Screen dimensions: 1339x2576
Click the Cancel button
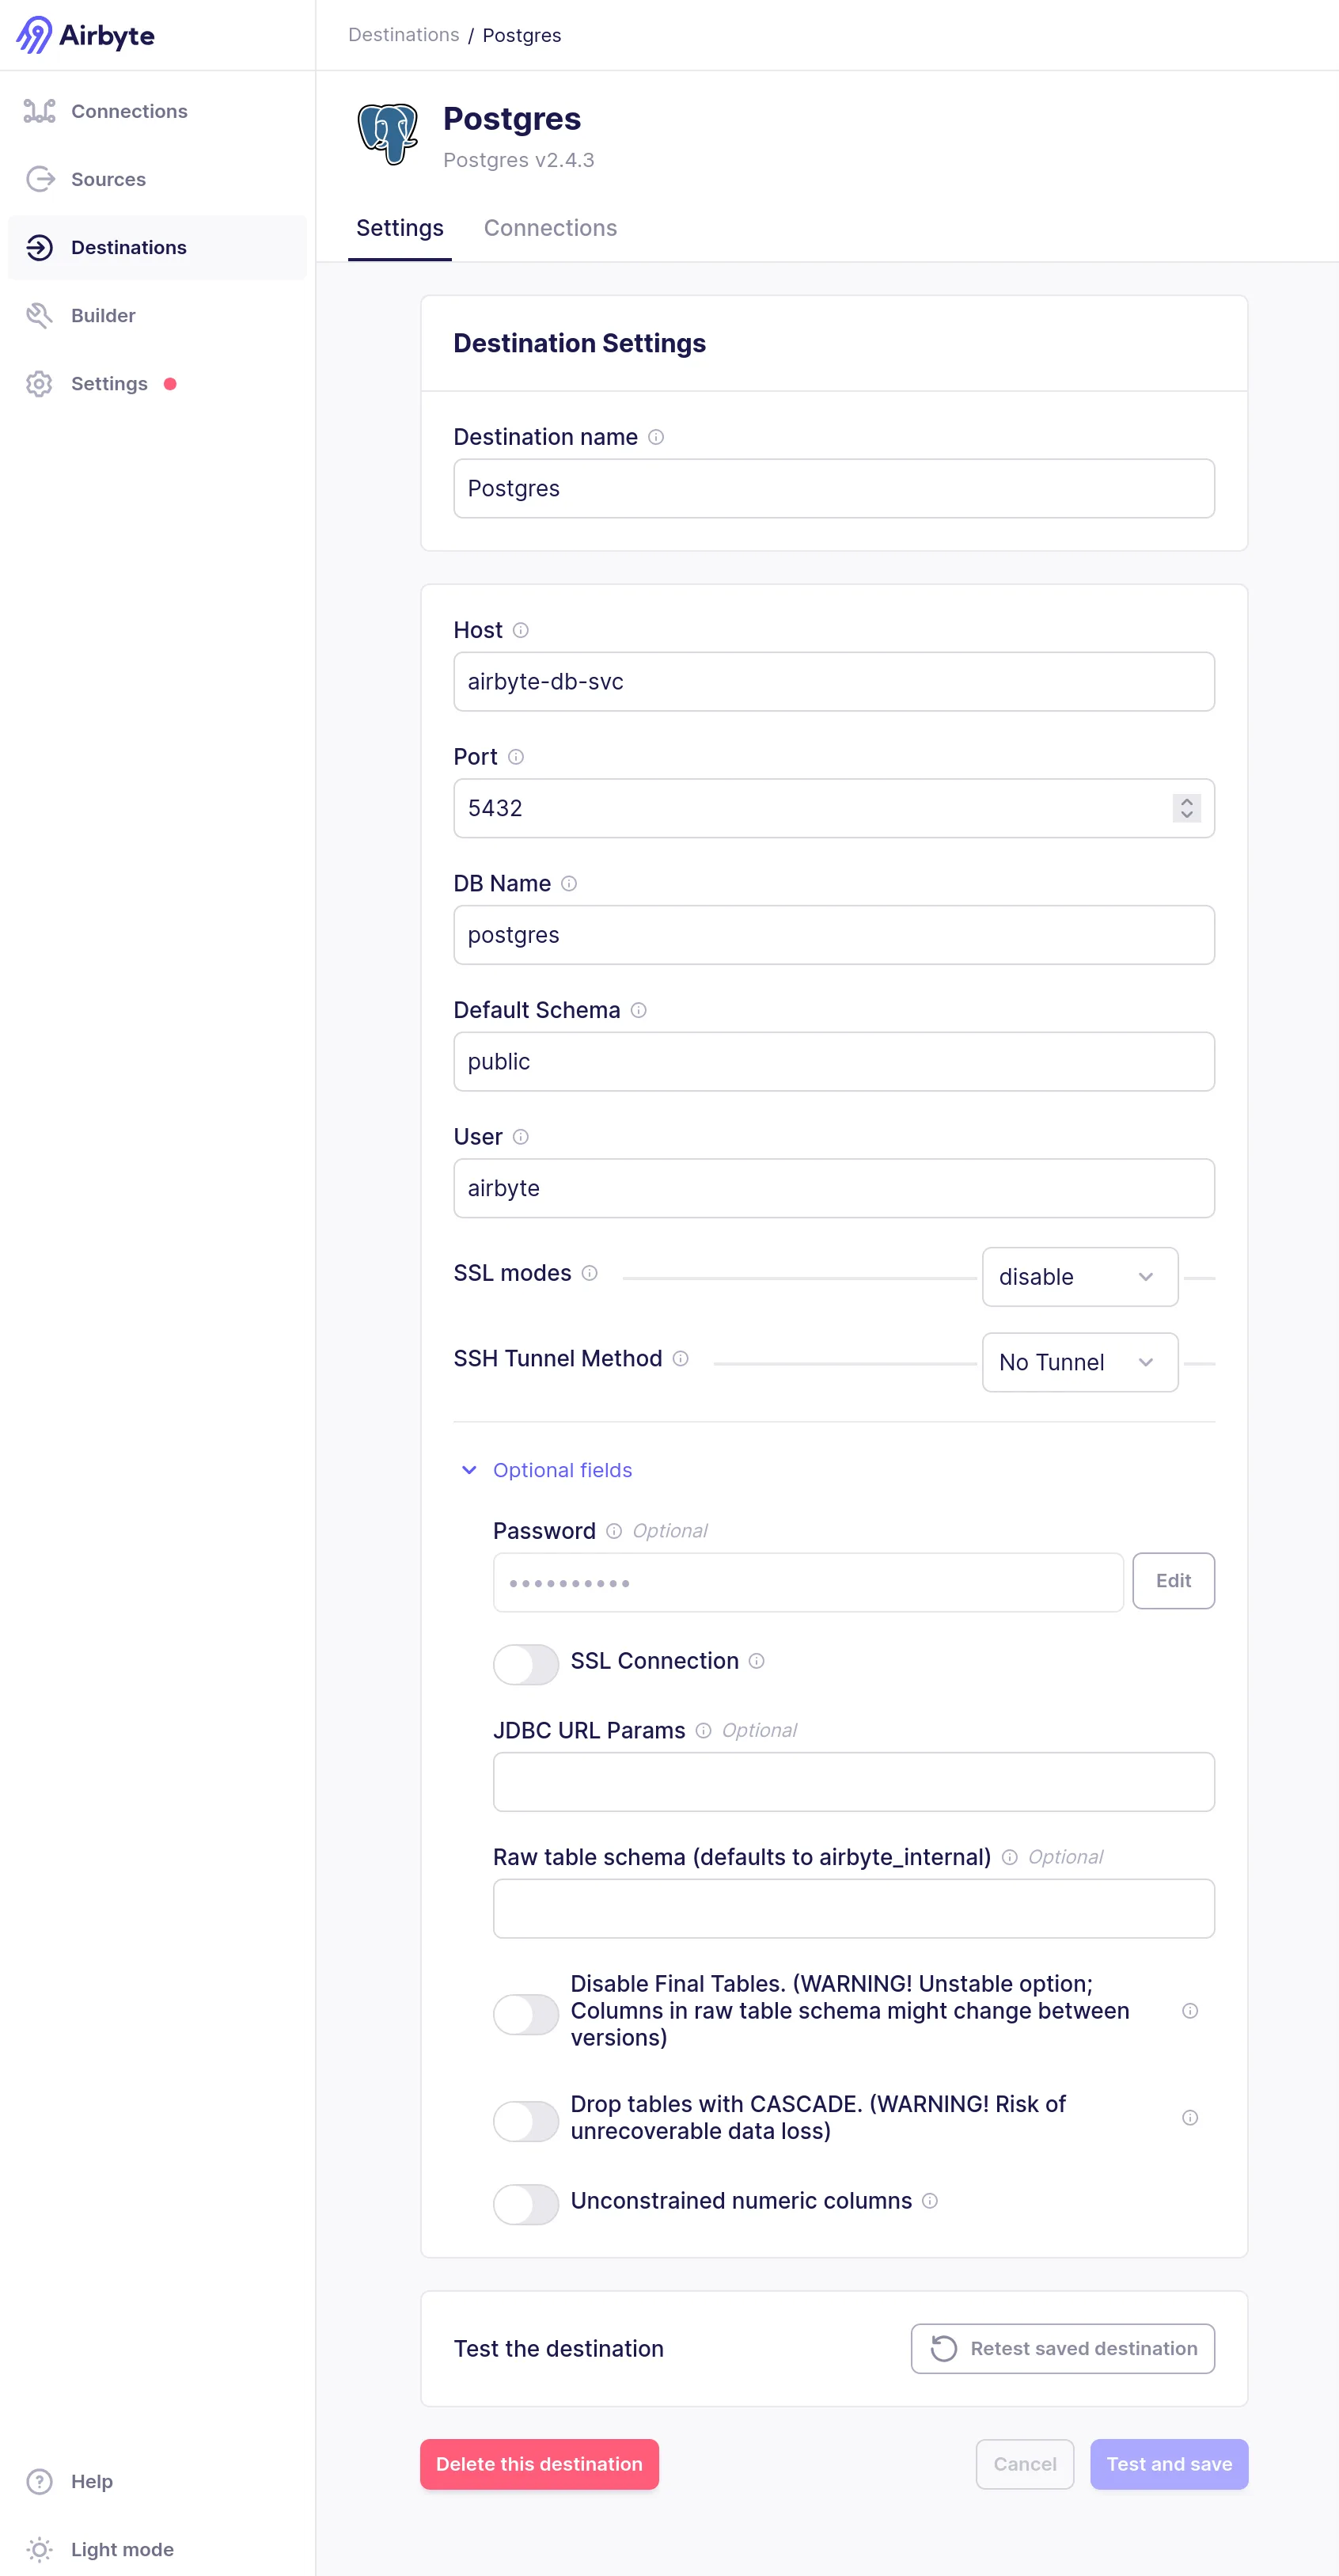pos(1024,2464)
